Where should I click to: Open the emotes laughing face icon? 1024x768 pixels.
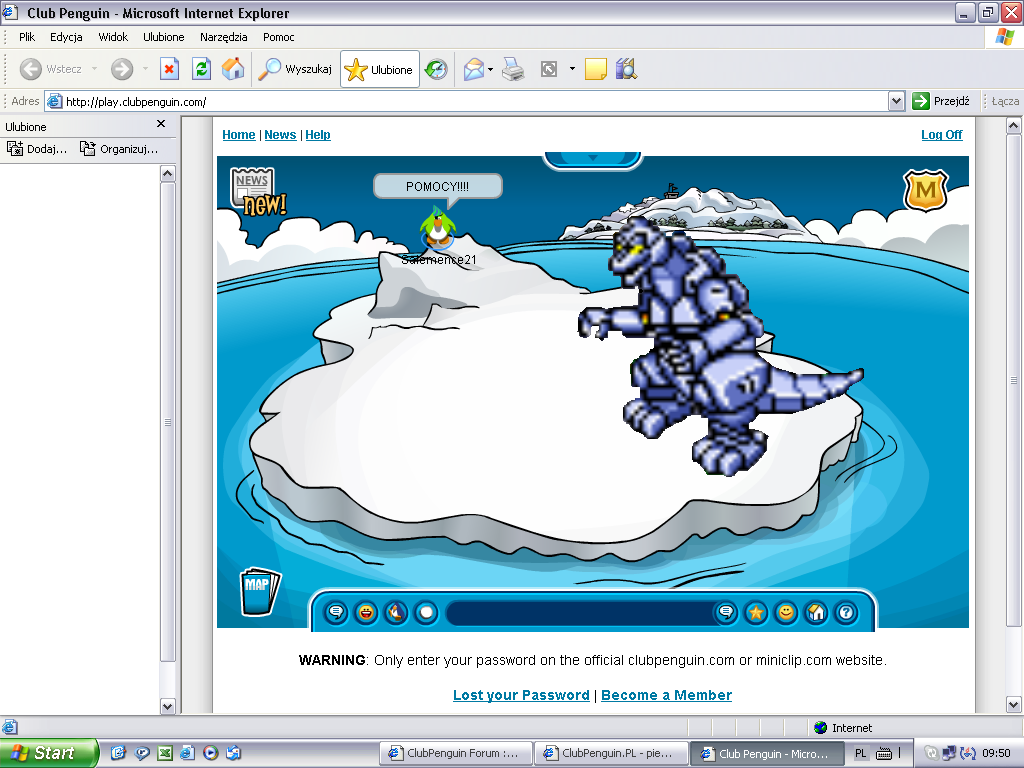366,613
